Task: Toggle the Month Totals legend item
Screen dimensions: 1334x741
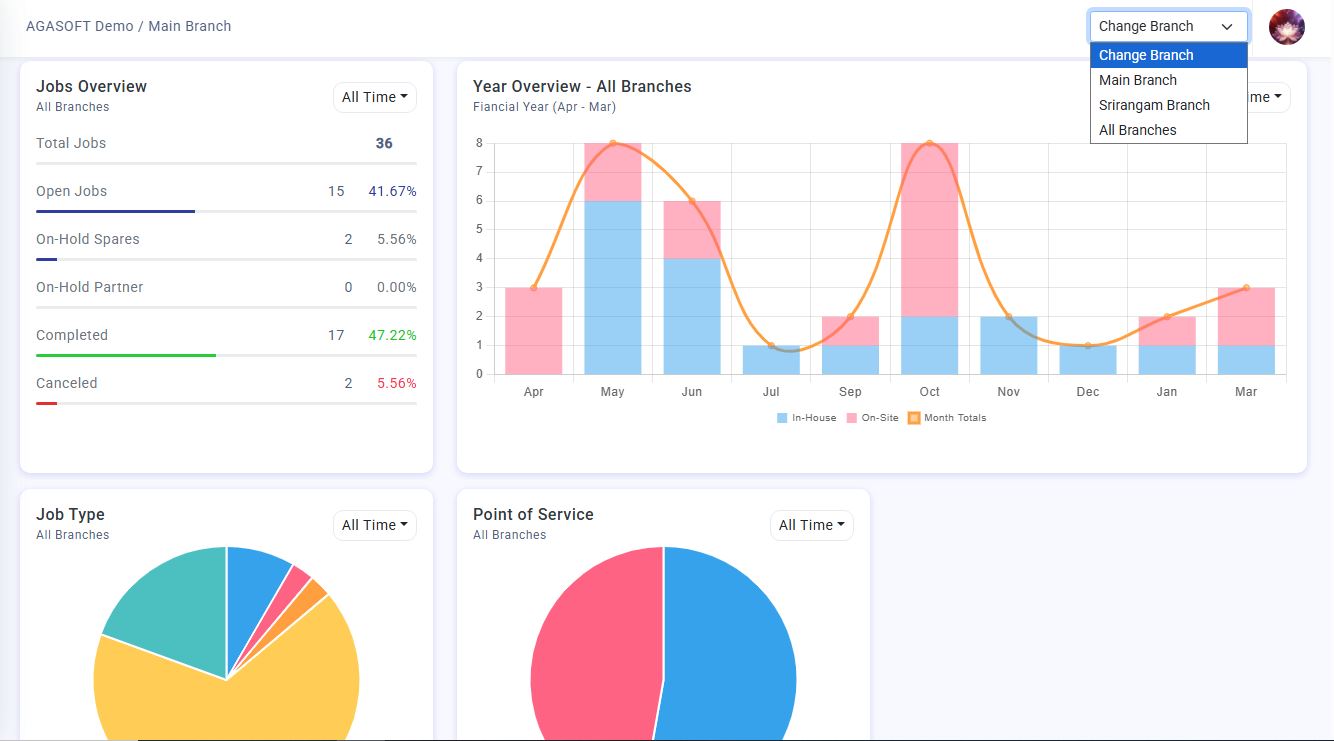Action: (x=946, y=418)
